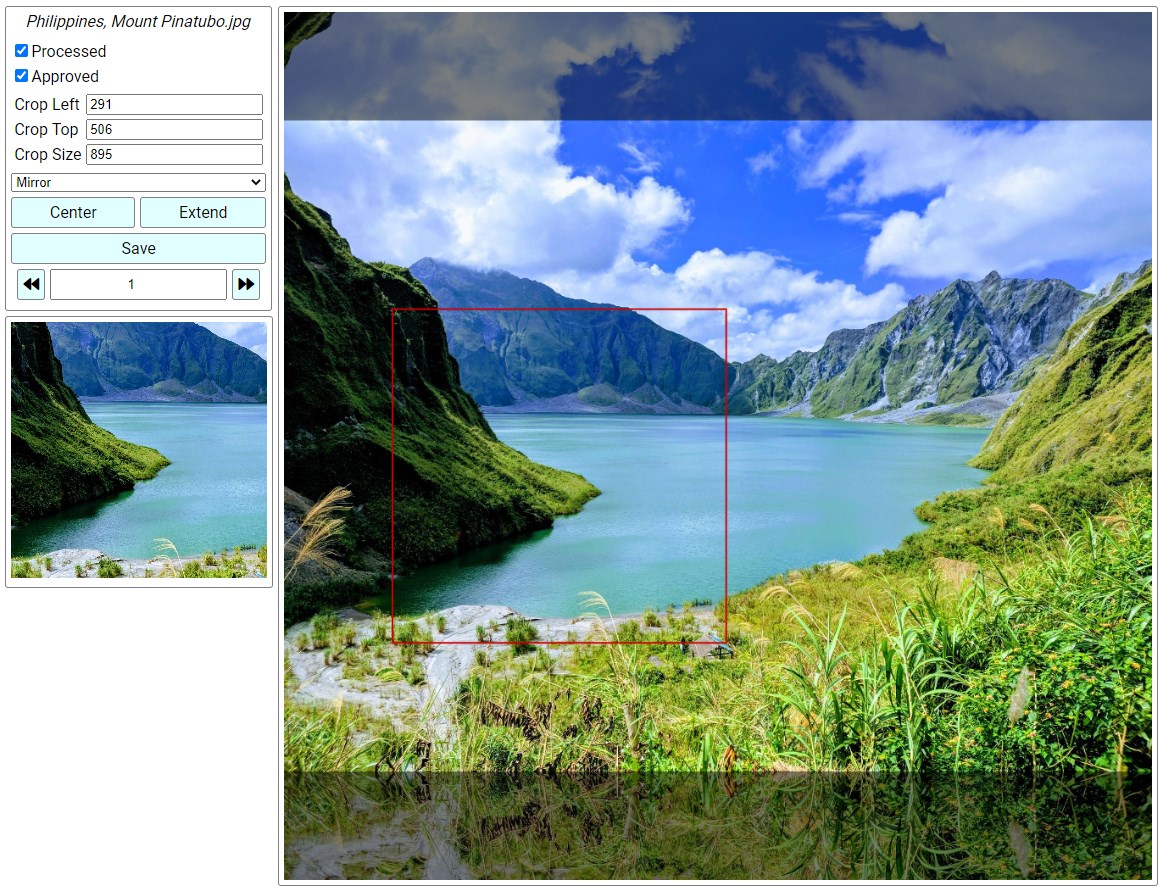Click inside the red crop rectangle

559,476
